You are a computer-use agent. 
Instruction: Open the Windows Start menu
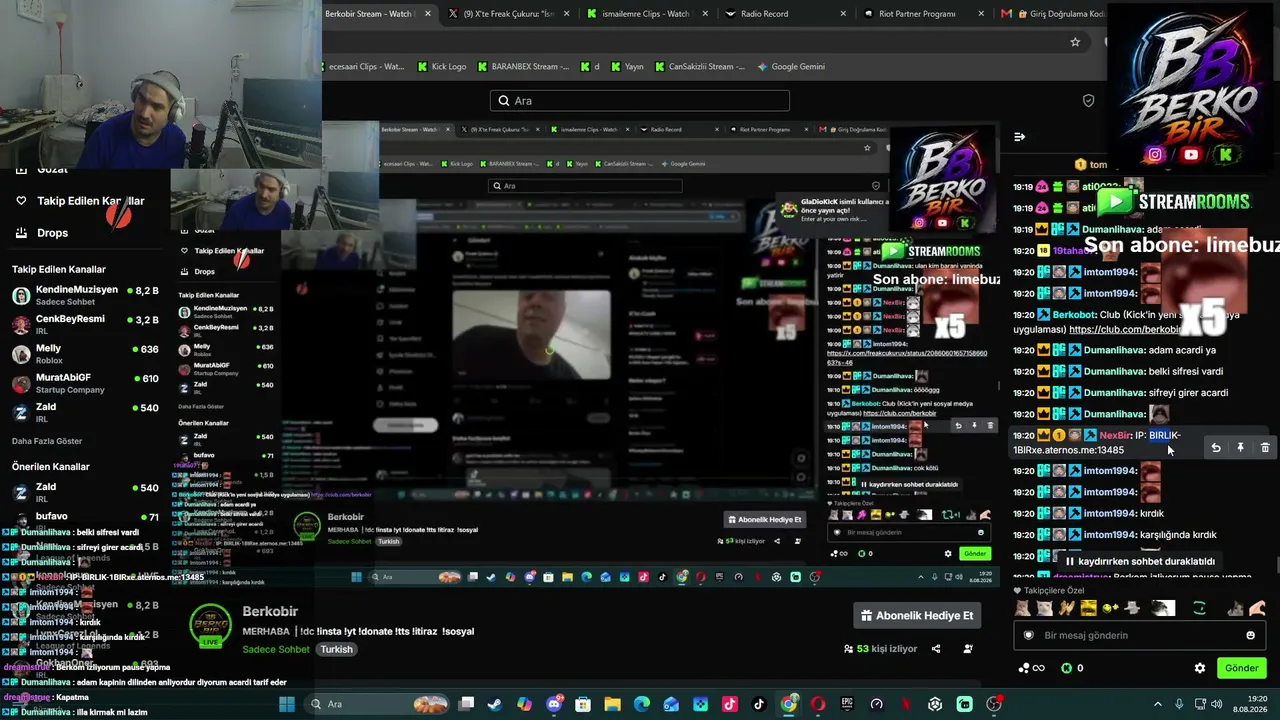[287, 704]
